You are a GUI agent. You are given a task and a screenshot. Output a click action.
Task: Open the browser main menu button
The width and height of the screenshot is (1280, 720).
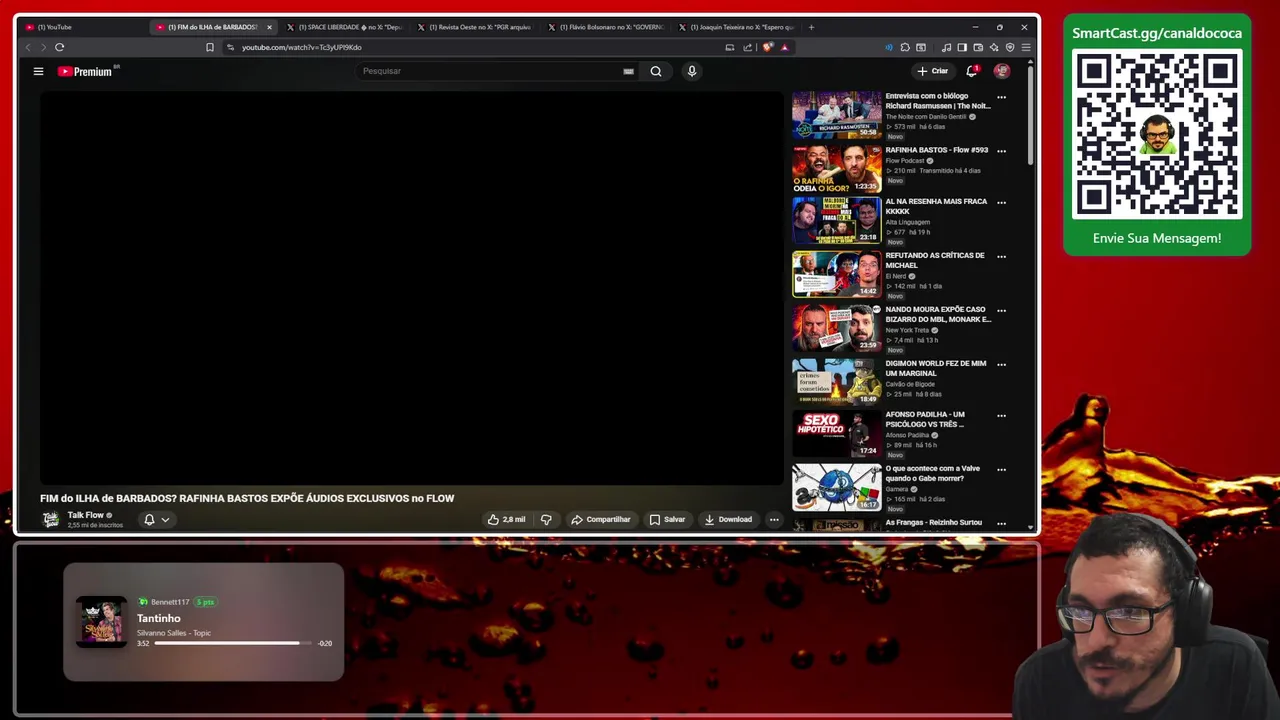(x=1026, y=47)
